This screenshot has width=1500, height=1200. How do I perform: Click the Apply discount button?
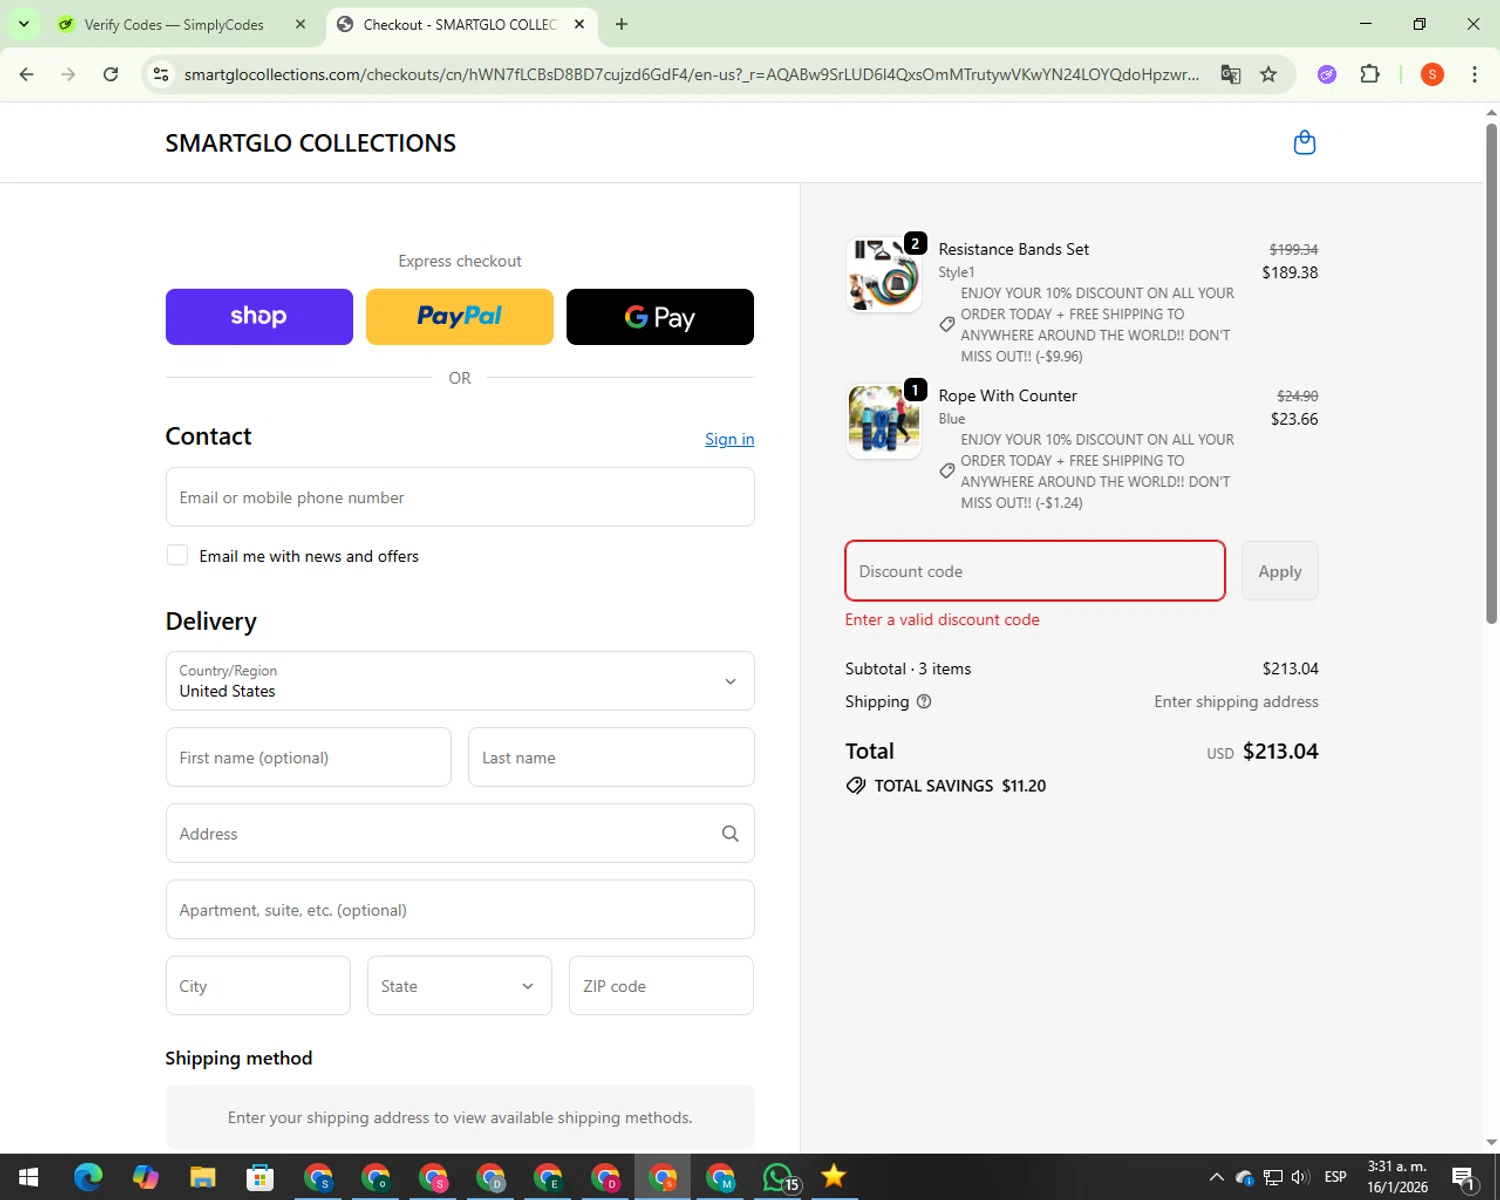coord(1280,571)
